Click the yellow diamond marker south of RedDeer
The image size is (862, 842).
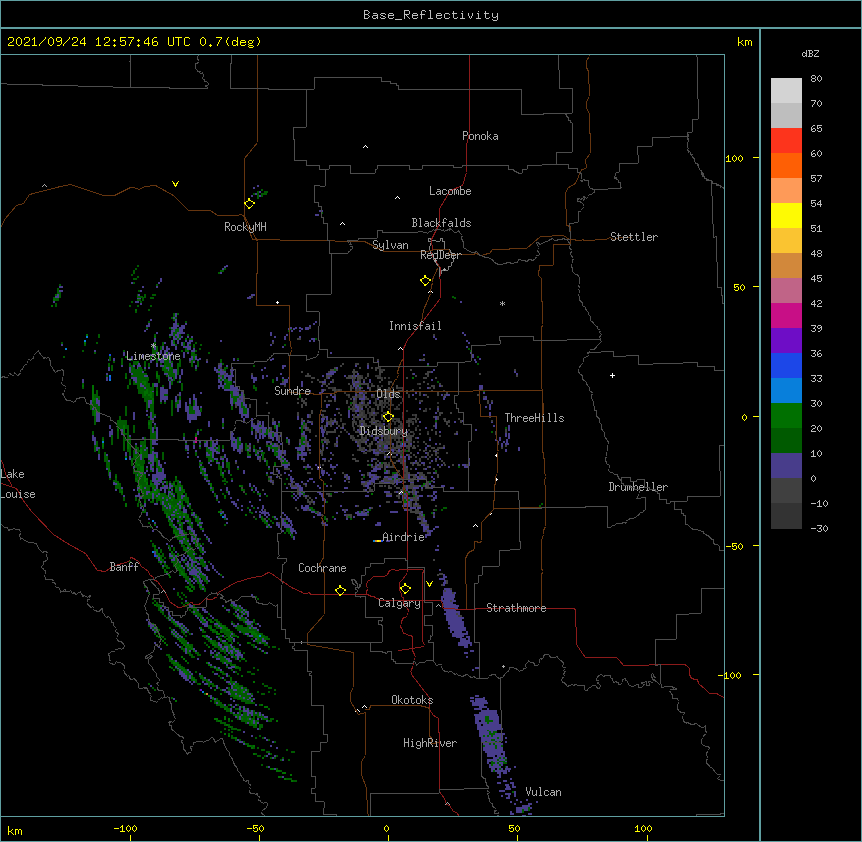(x=426, y=281)
